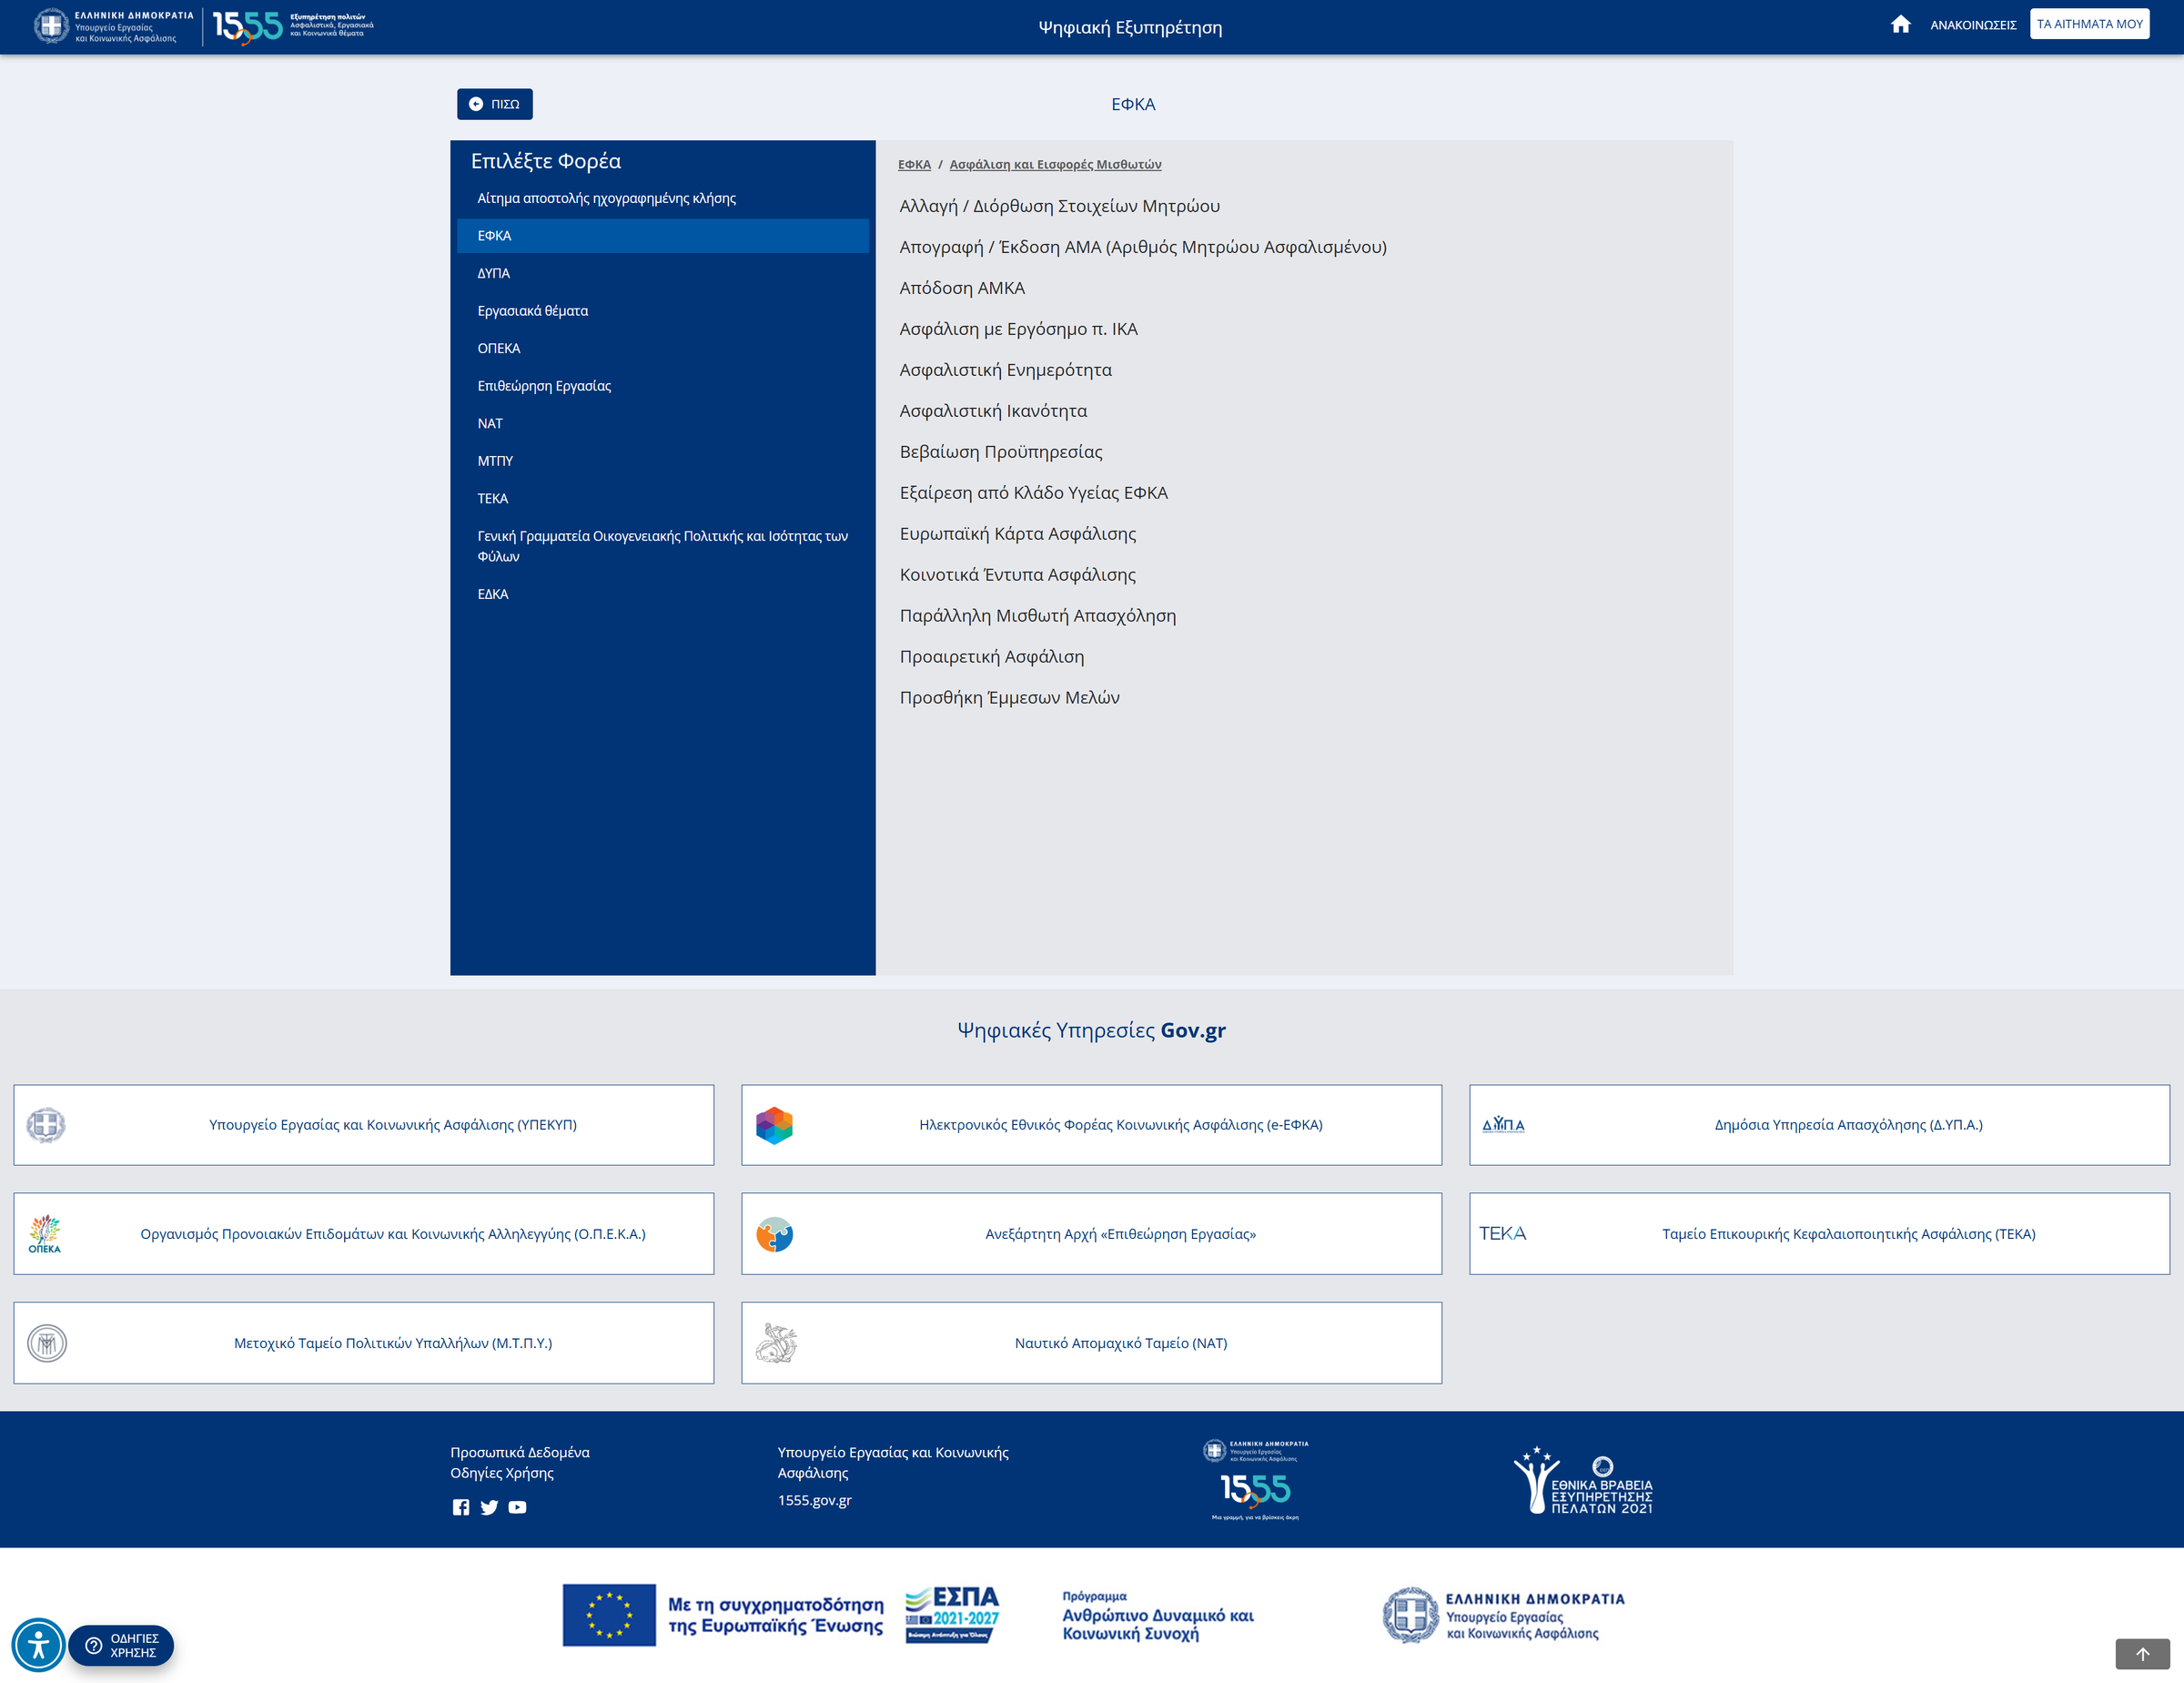Select Εργασιακά θέματα in sidebar

point(662,311)
